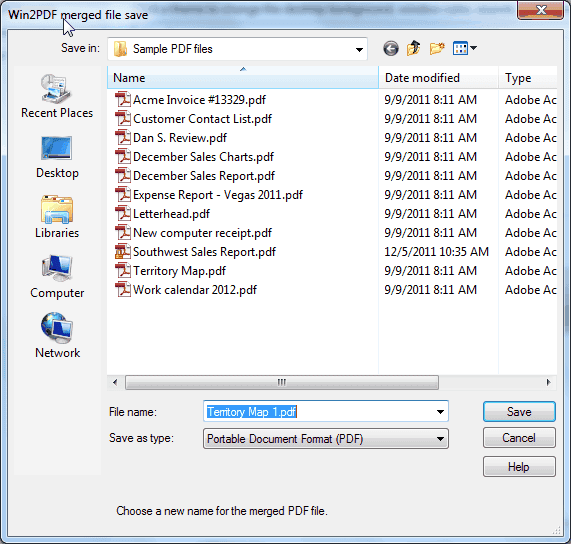
Task: Open Computer in places bar
Action: 57,277
